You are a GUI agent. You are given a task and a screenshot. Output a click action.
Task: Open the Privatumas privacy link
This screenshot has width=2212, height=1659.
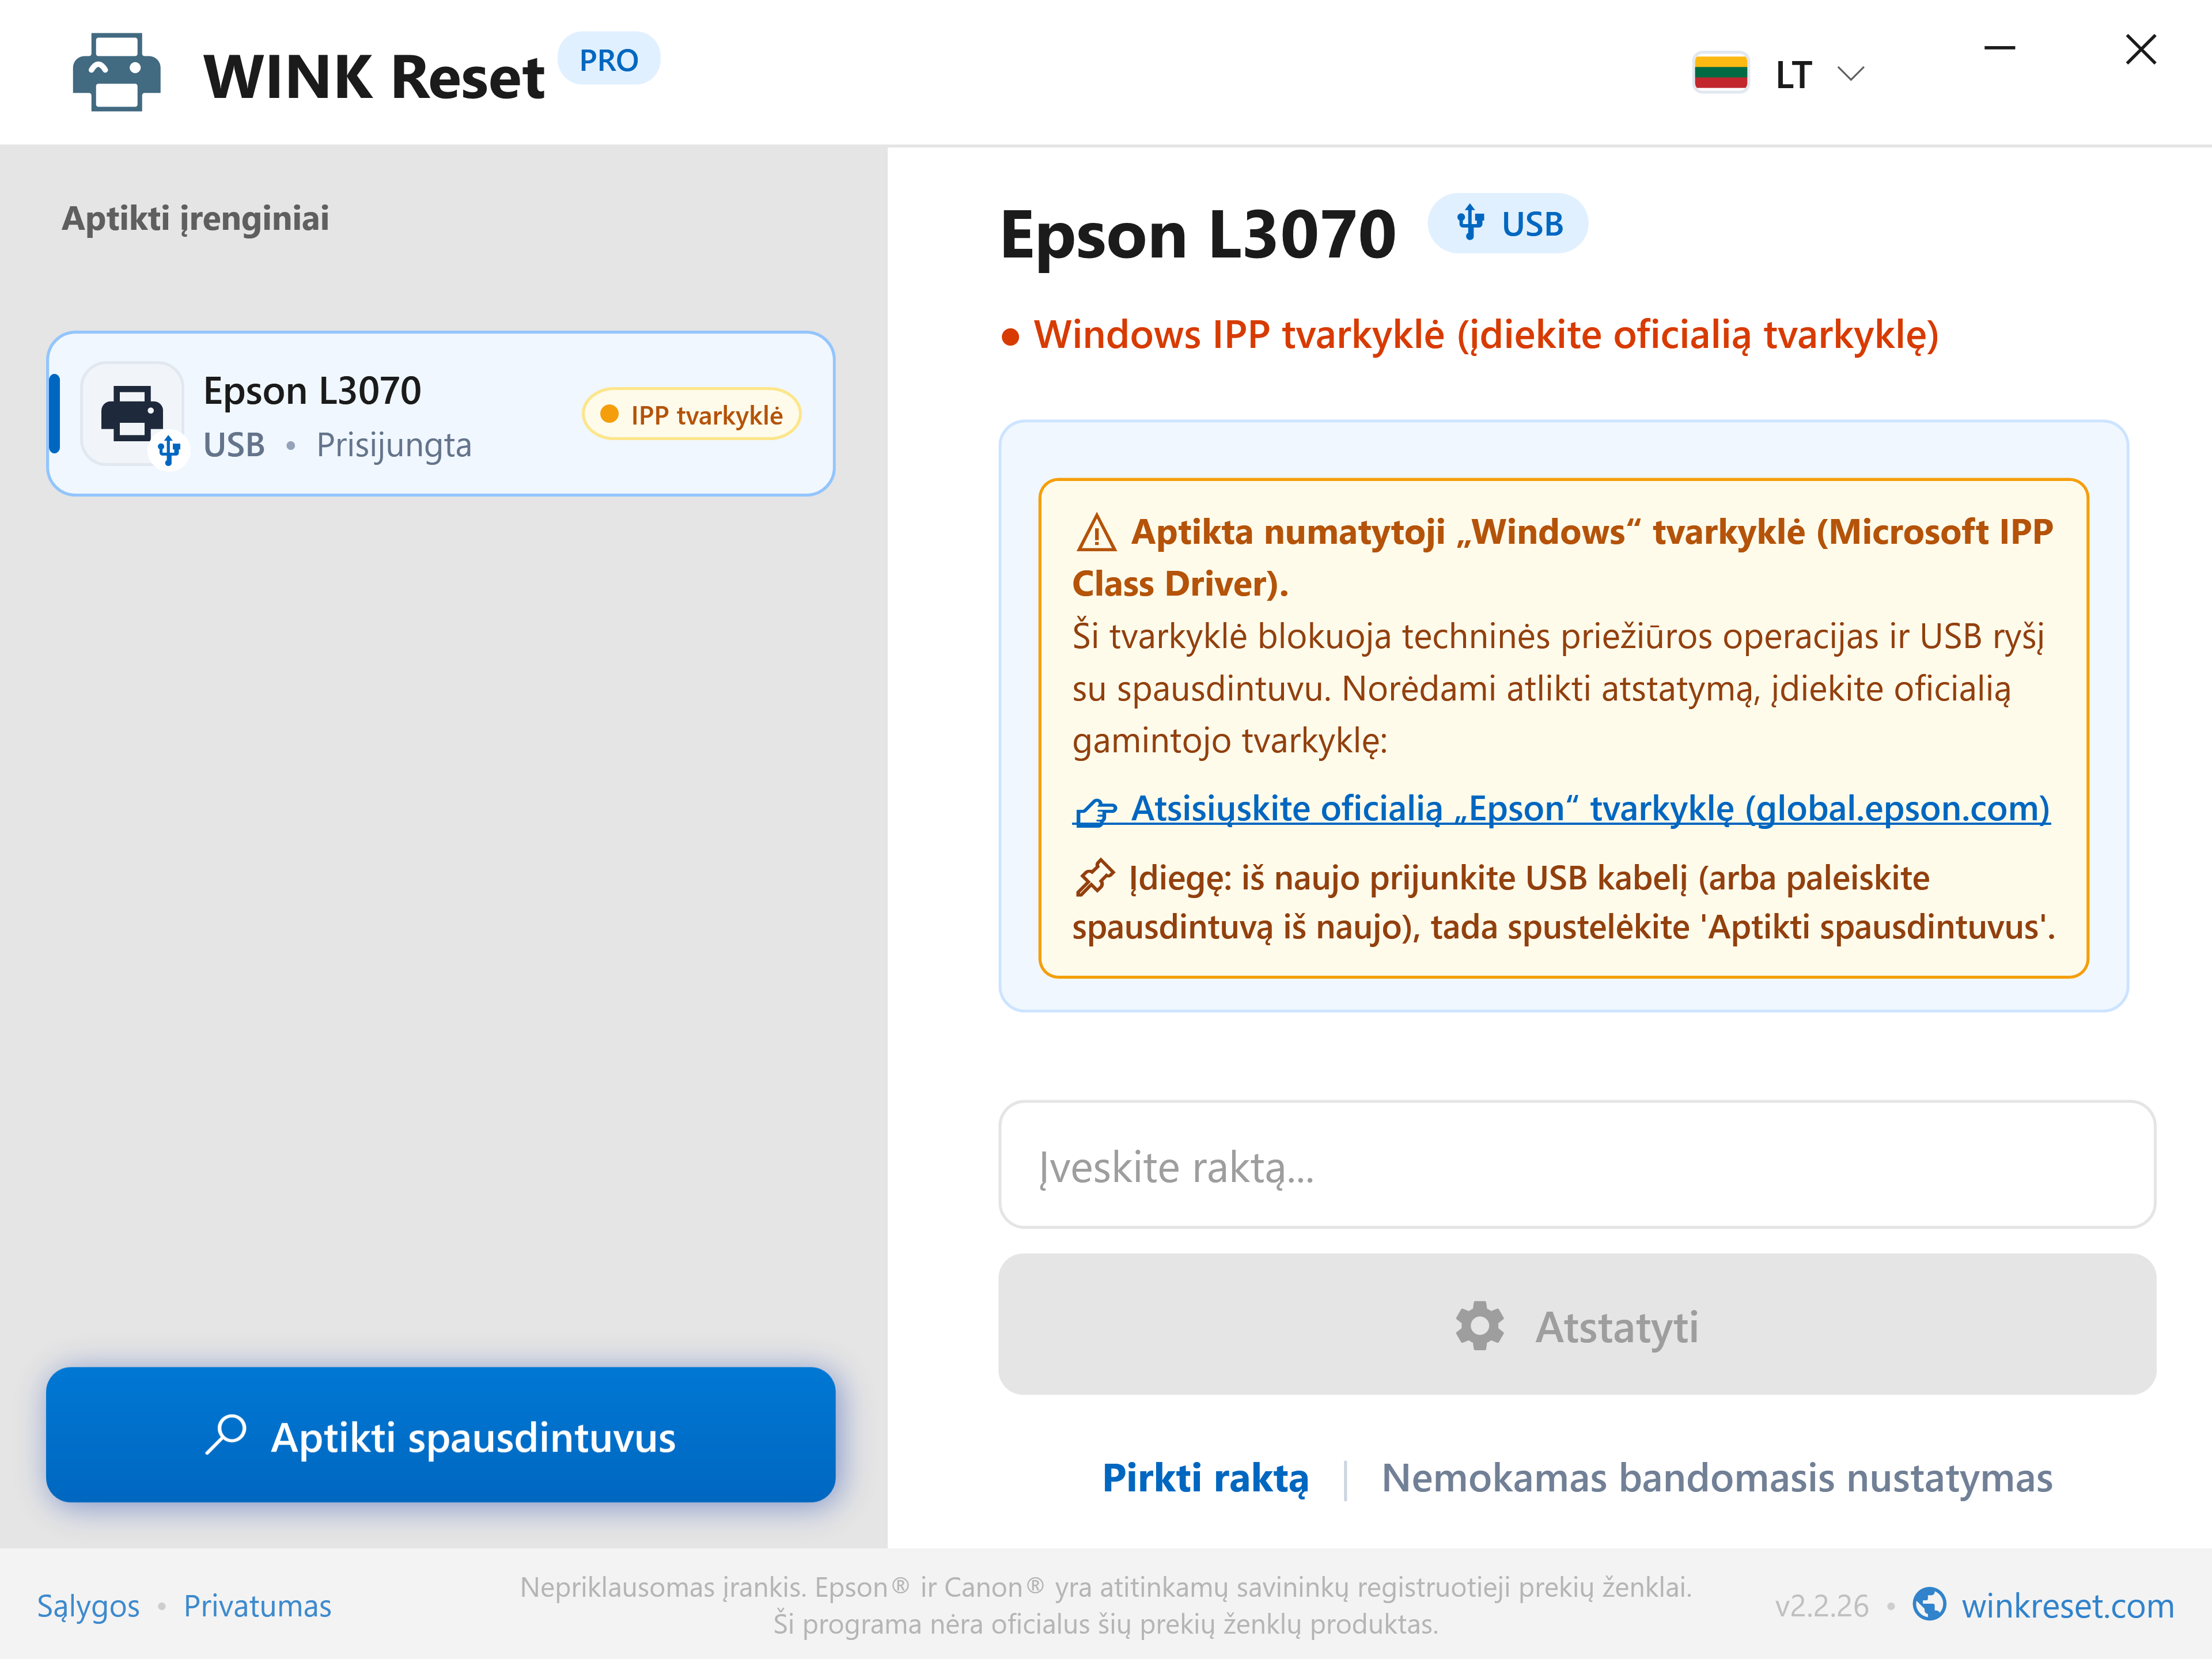click(x=257, y=1606)
